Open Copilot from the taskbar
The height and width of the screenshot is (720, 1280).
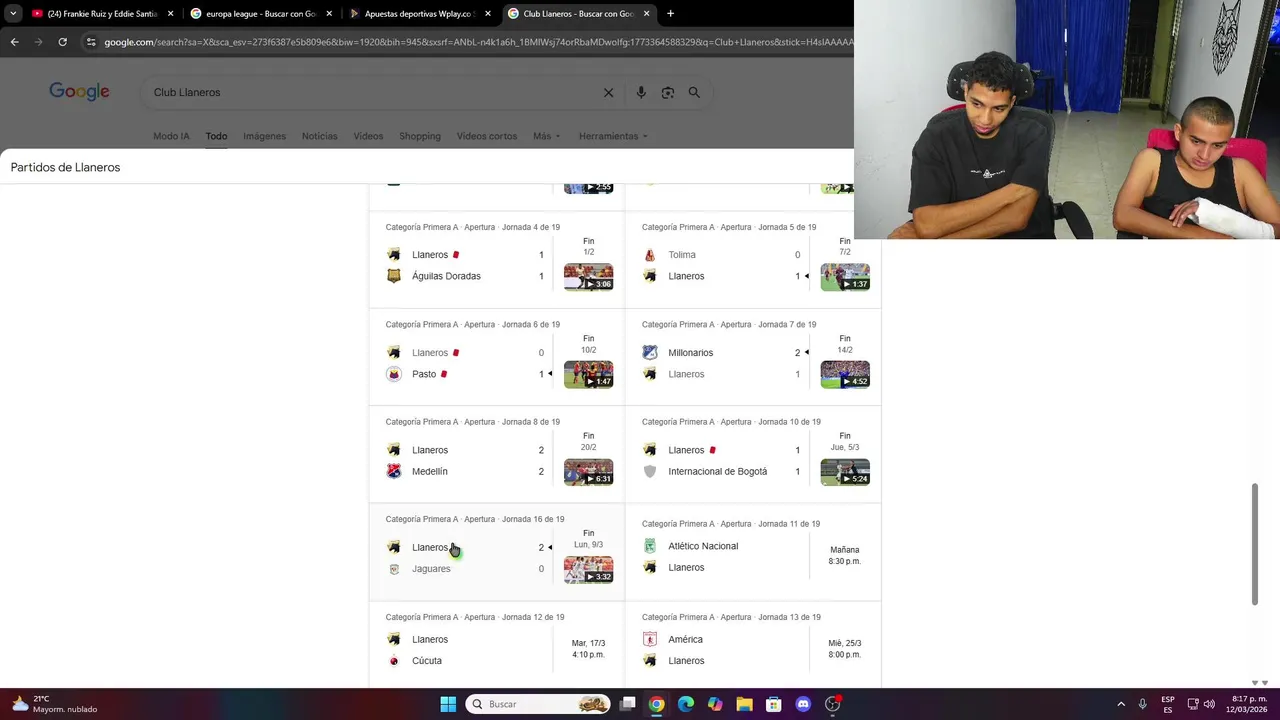point(715,704)
